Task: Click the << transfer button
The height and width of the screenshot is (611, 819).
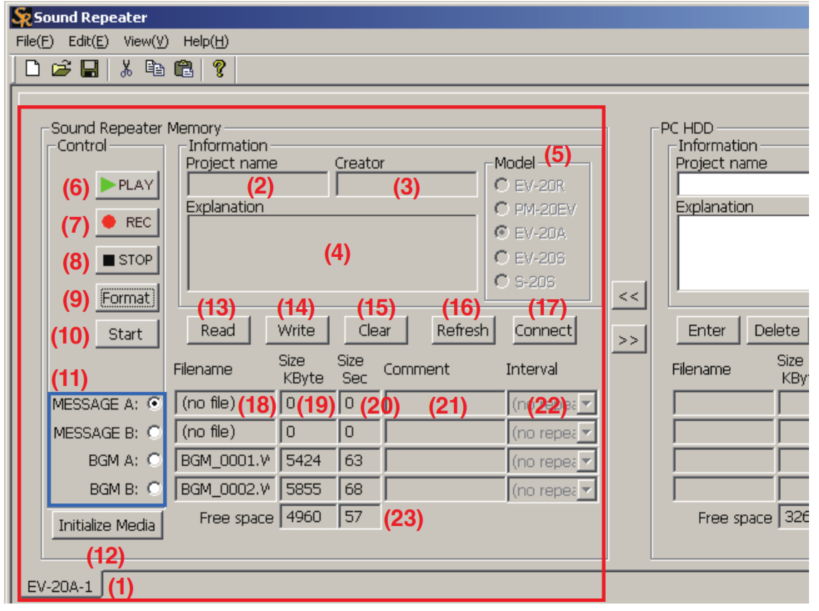Action: click(x=628, y=296)
